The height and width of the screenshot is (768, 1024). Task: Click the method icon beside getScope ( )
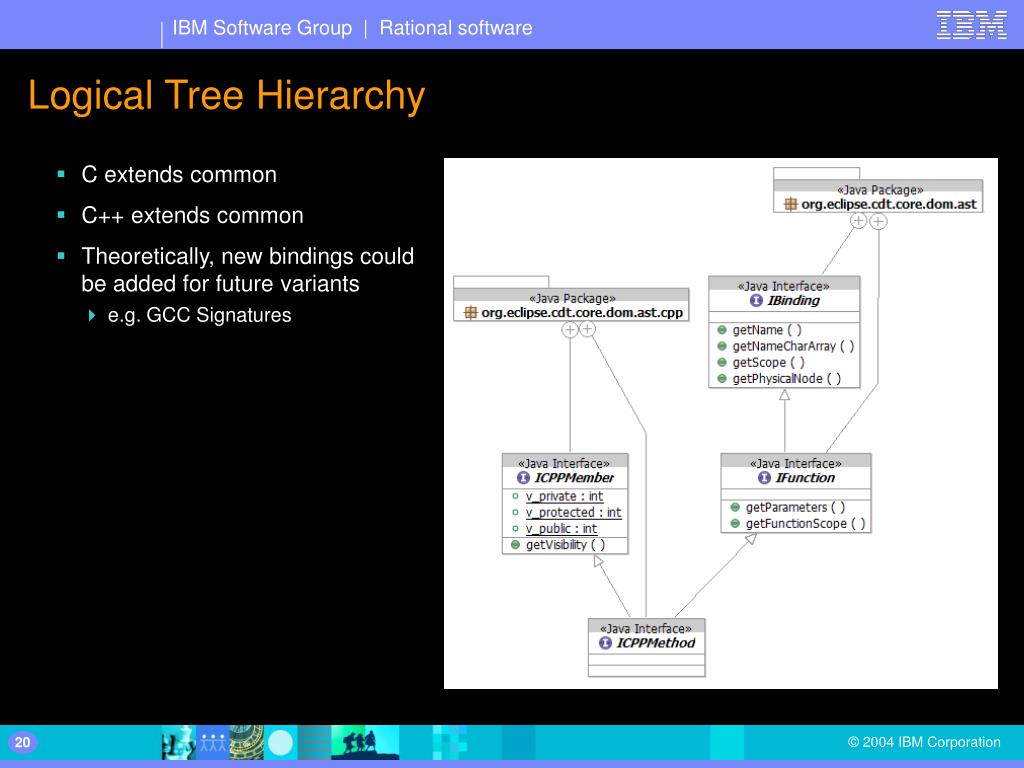point(722,362)
